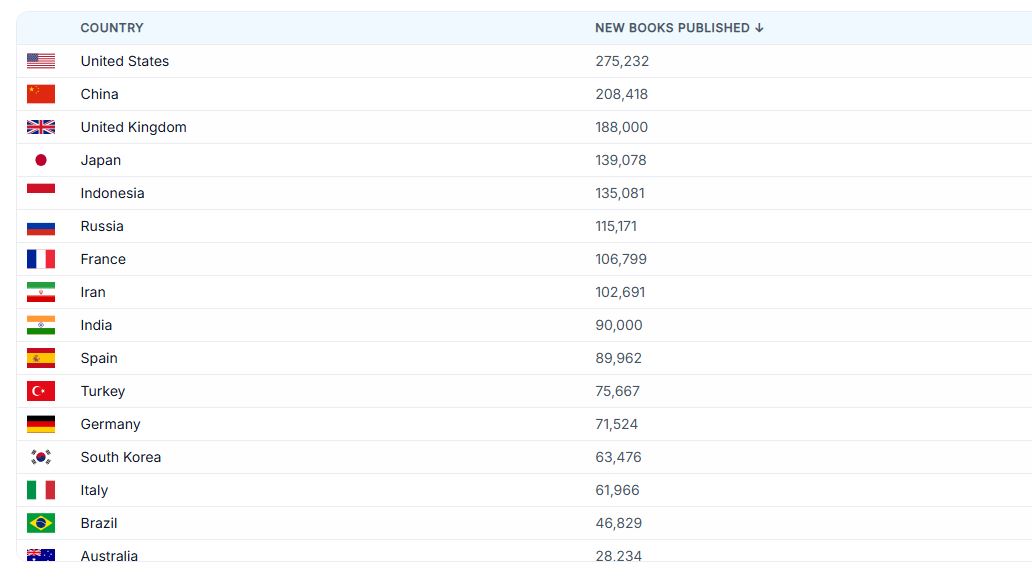Click the value 208,418
Screen dimensions: 1032x585
pos(621,94)
